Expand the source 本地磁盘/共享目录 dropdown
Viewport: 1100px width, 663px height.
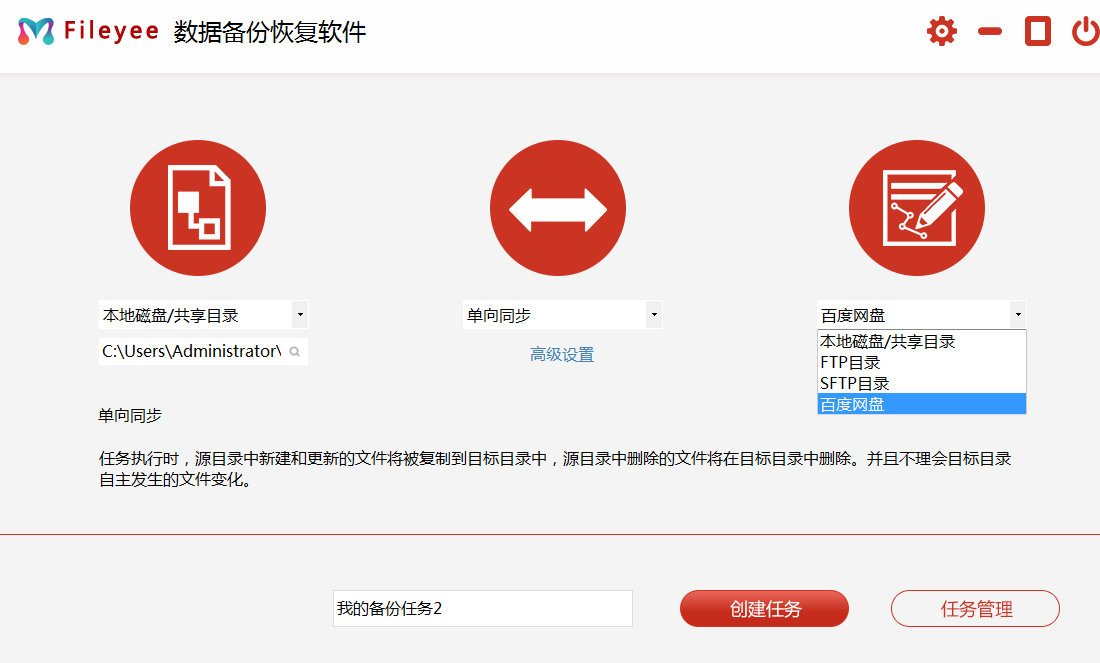coord(299,315)
